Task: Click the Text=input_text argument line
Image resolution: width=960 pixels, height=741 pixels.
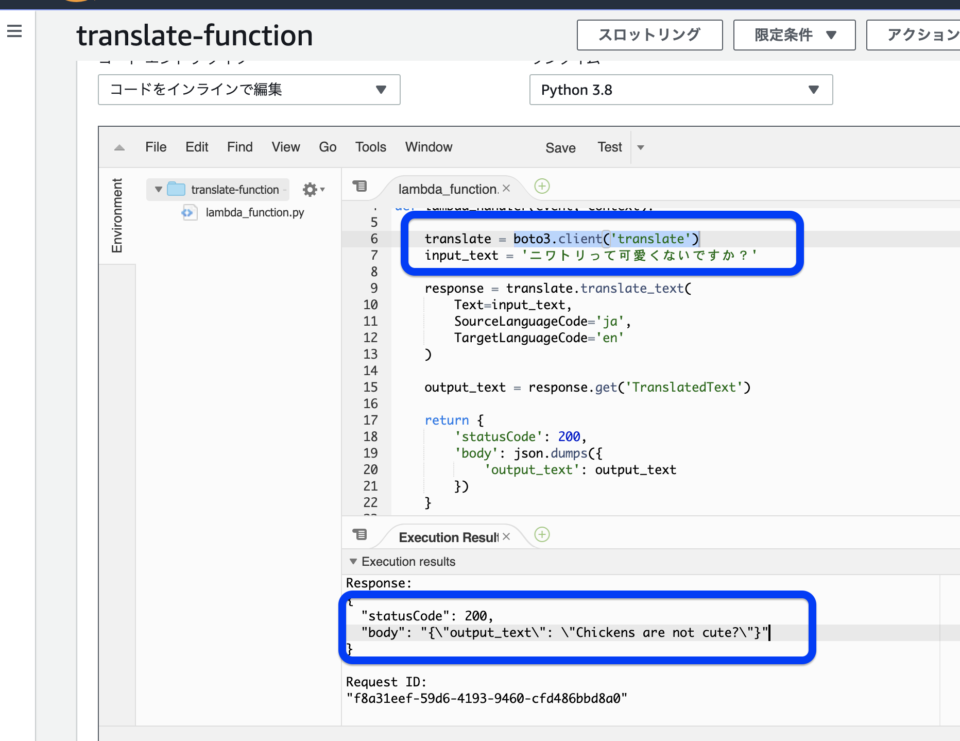Action: coord(513,305)
